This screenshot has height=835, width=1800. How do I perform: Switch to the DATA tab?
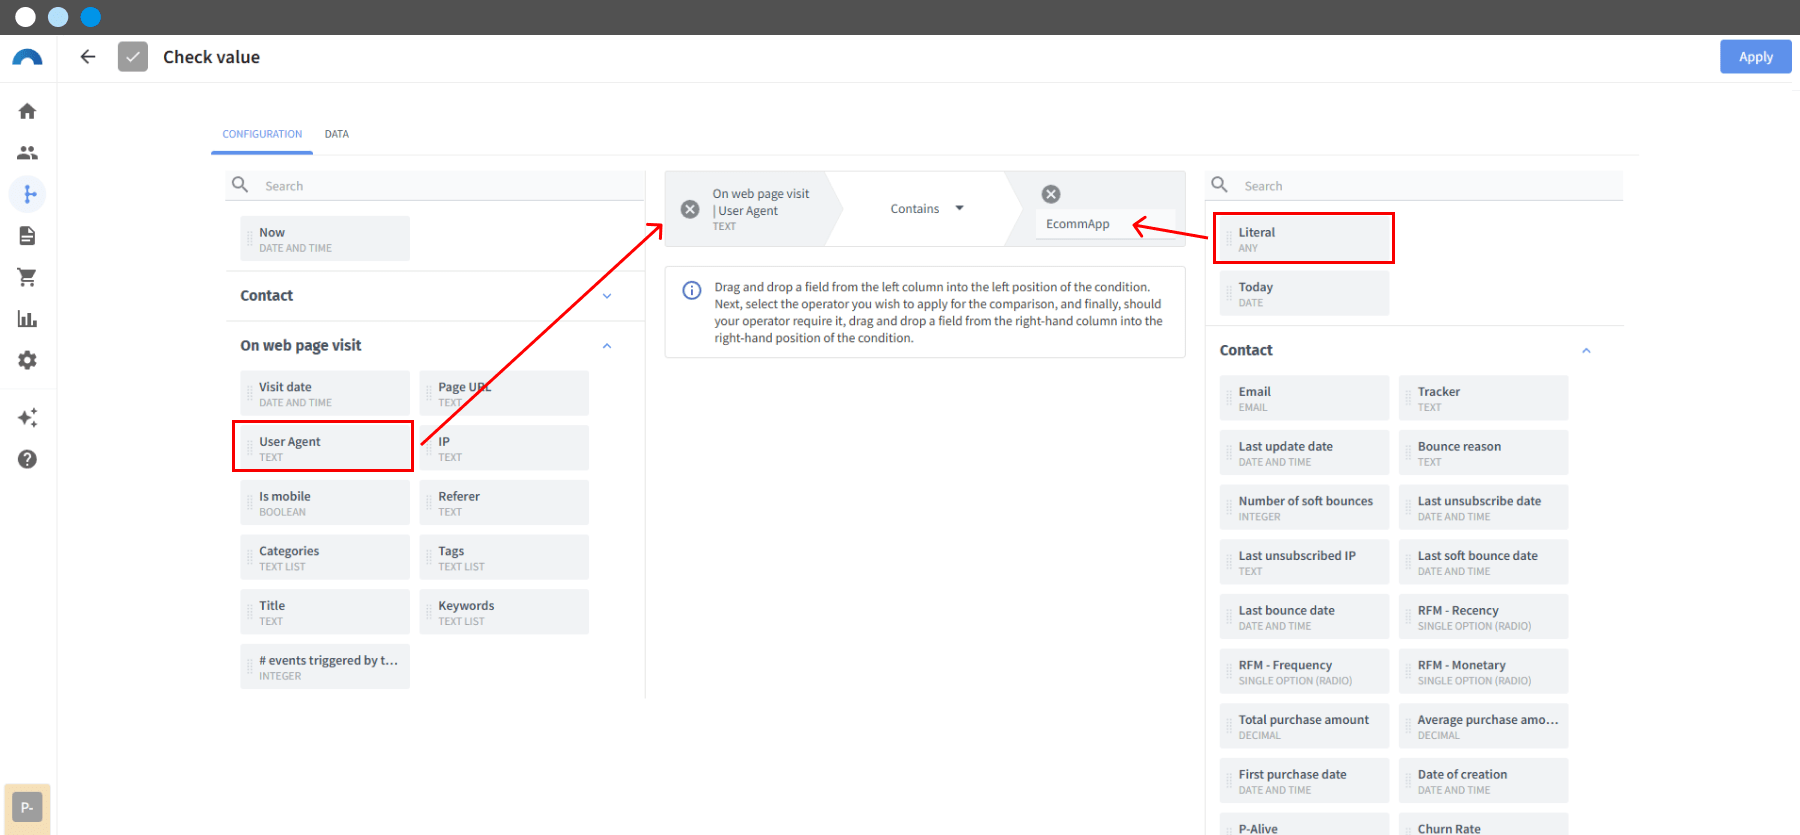point(337,134)
